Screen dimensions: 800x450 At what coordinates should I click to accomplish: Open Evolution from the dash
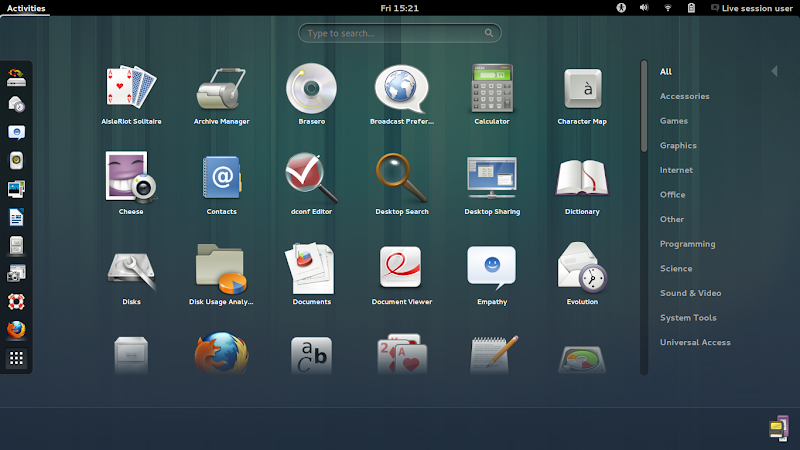(16, 105)
